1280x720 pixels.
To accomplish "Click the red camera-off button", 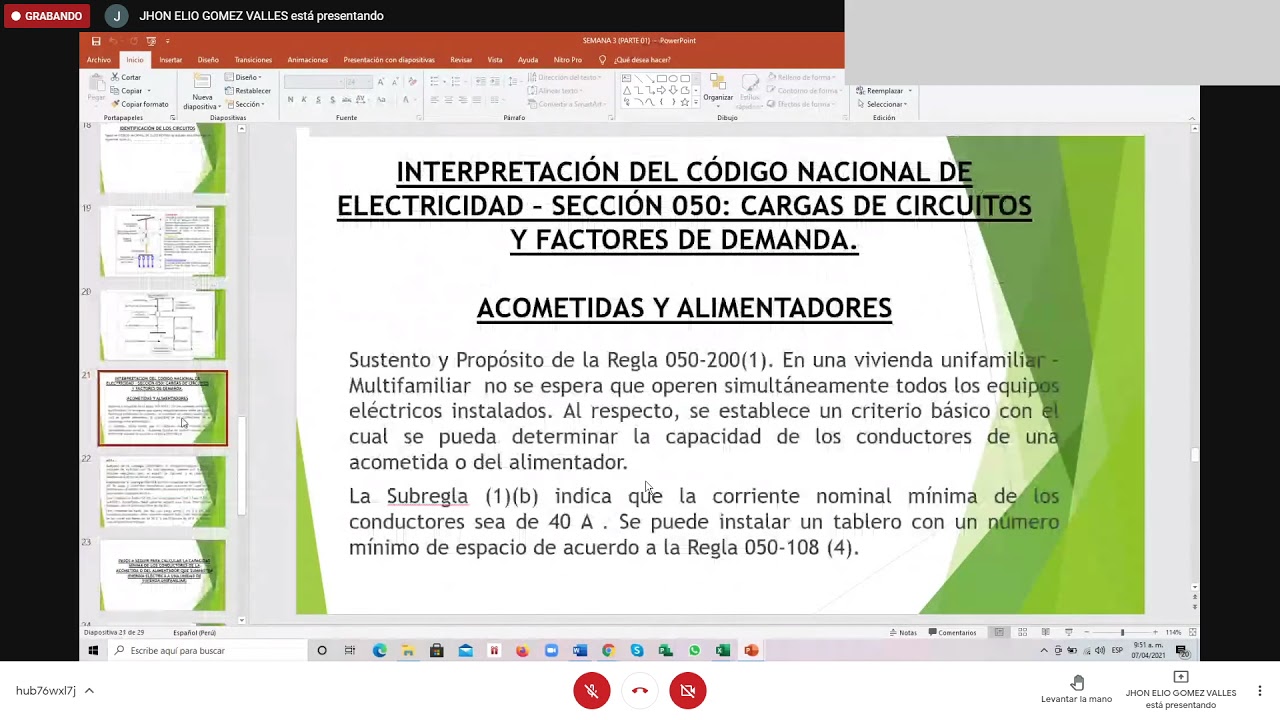I will tap(688, 691).
